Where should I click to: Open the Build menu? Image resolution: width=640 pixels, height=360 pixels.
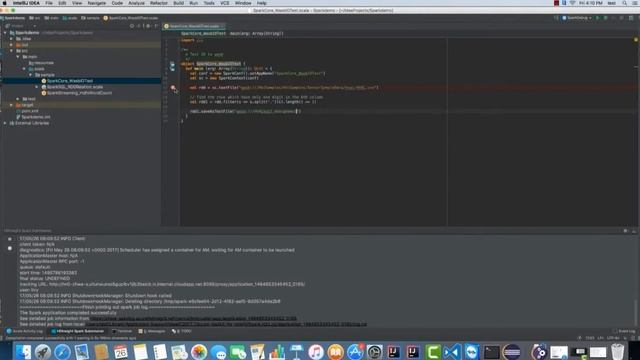pos(178,3)
